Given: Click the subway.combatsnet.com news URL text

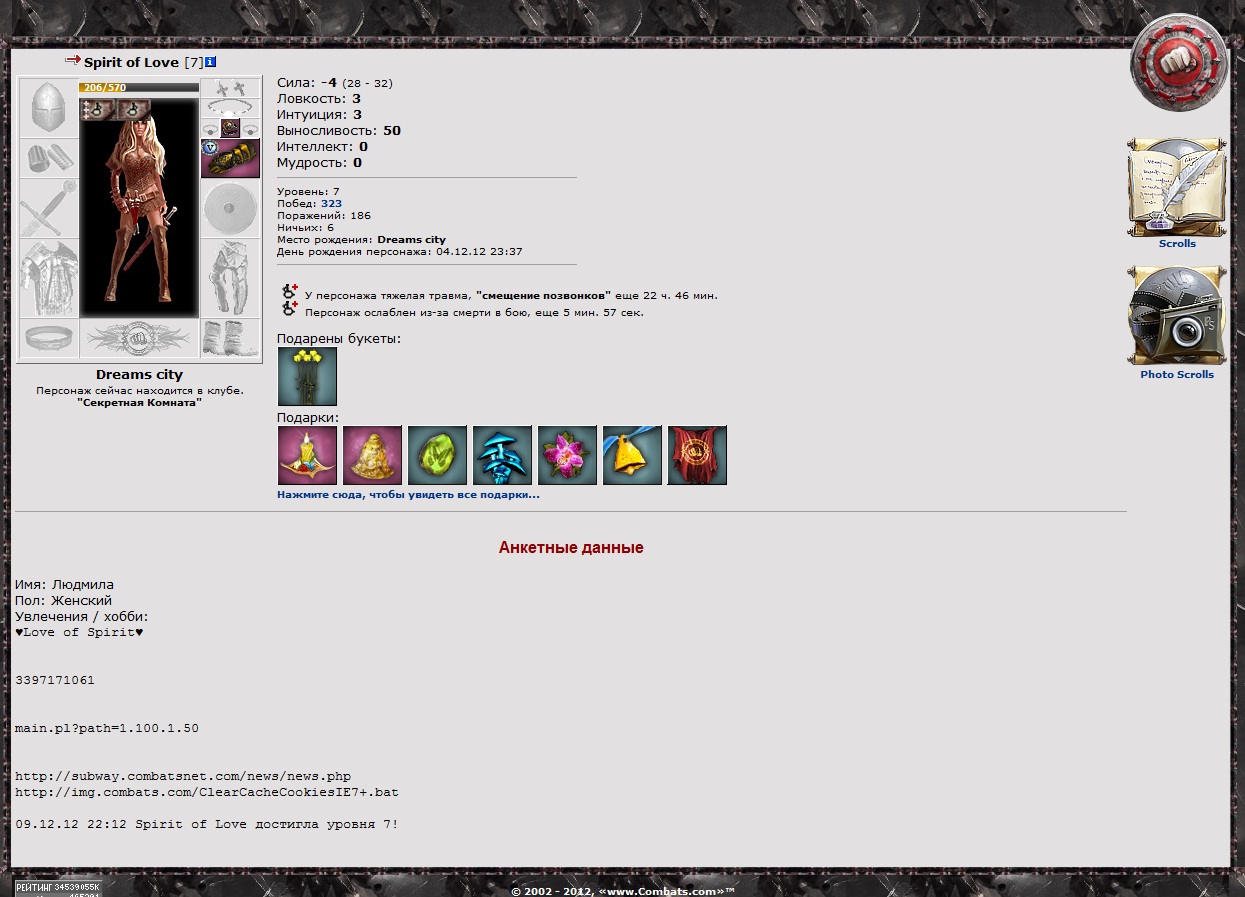Looking at the screenshot, I should point(183,776).
